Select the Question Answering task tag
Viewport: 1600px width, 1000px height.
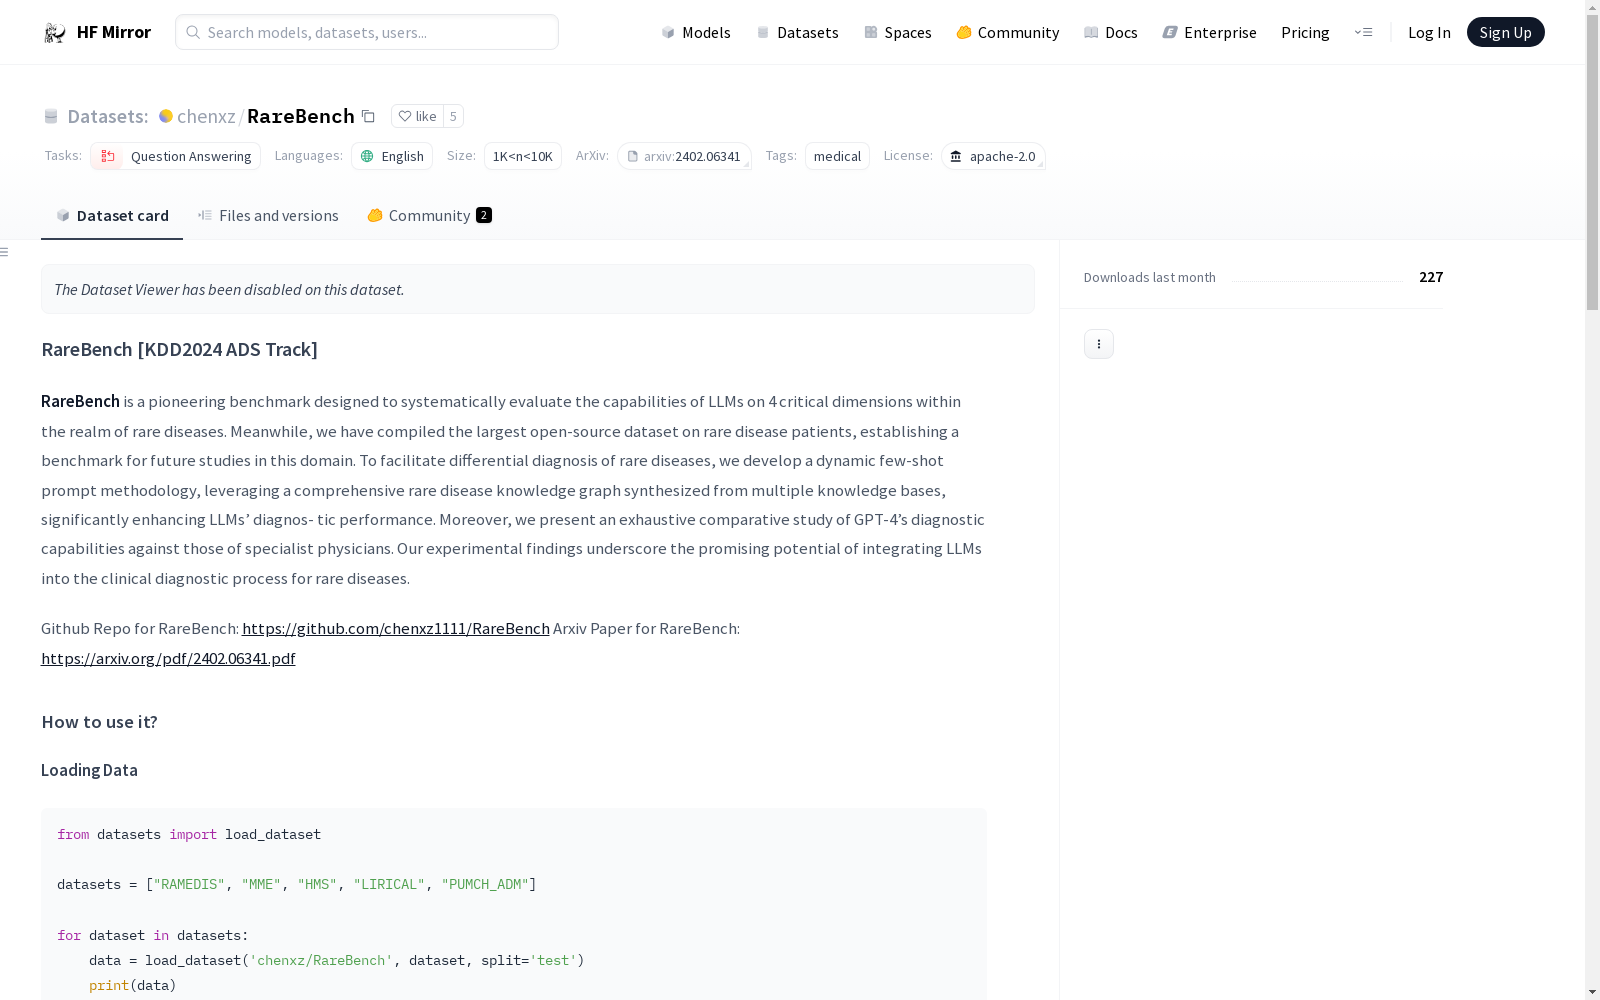pos(175,156)
